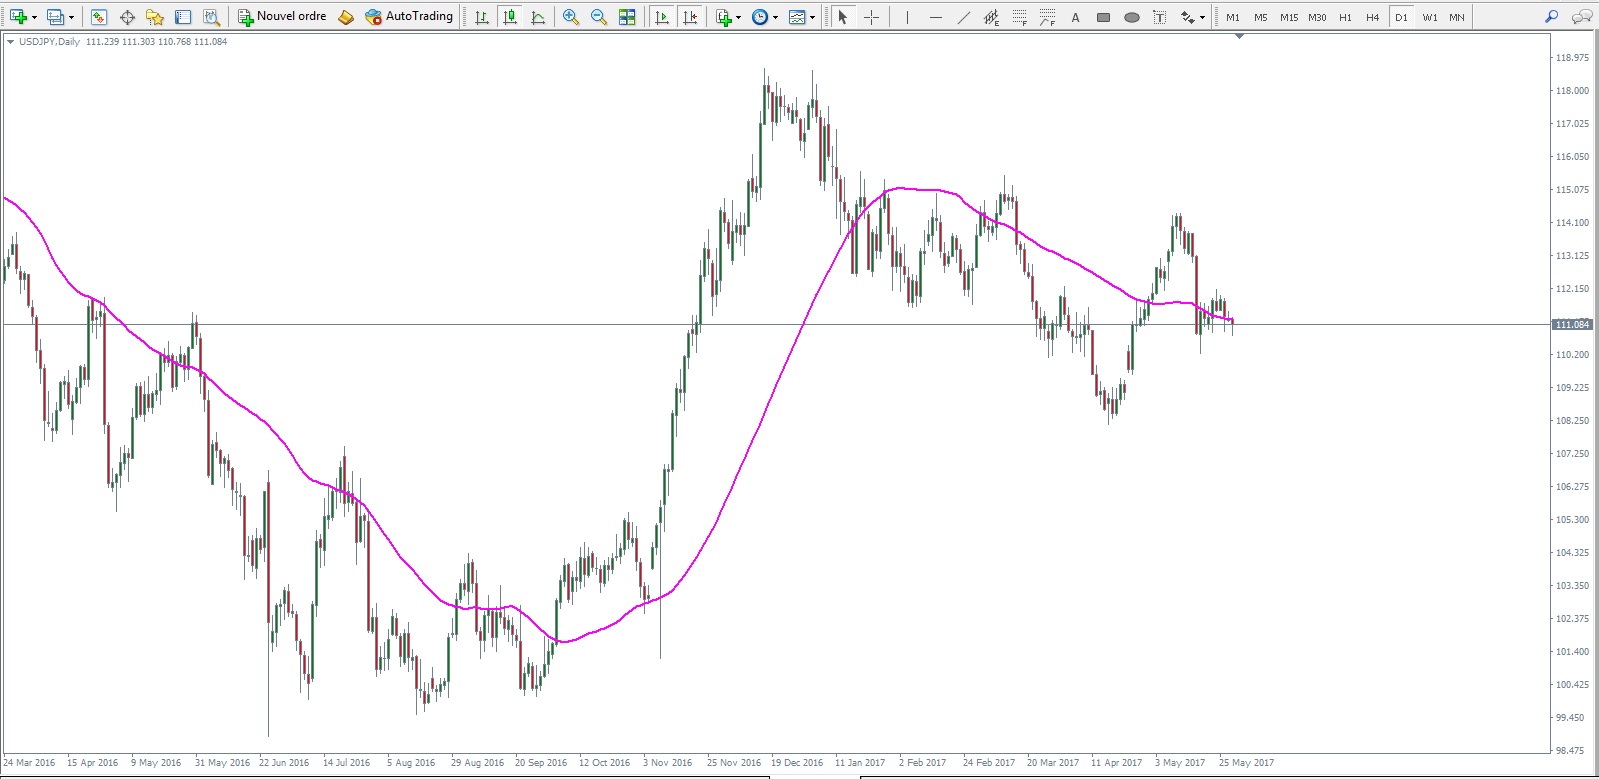Screen dimensions: 1599x779
Task: Select the equidistant channel tool
Action: click(x=991, y=17)
